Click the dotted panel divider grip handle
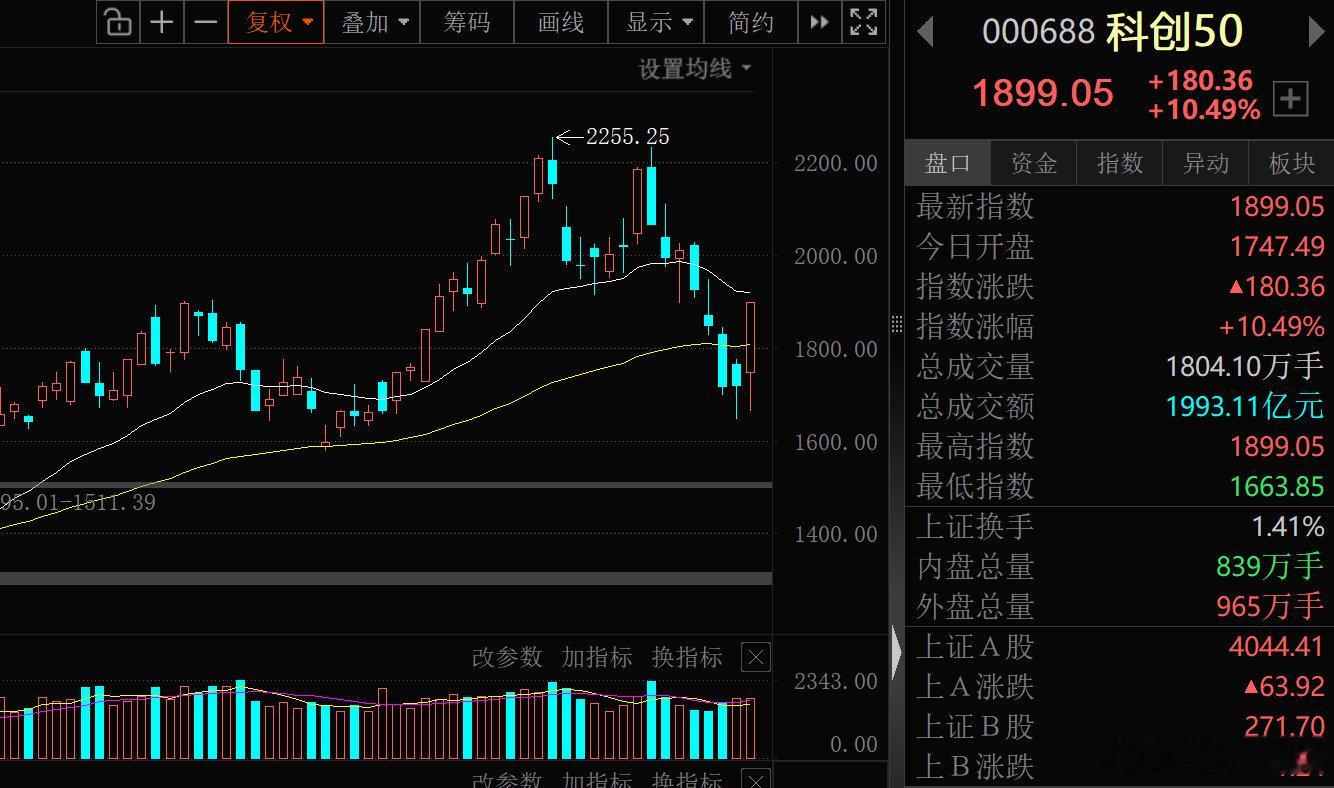 896,324
